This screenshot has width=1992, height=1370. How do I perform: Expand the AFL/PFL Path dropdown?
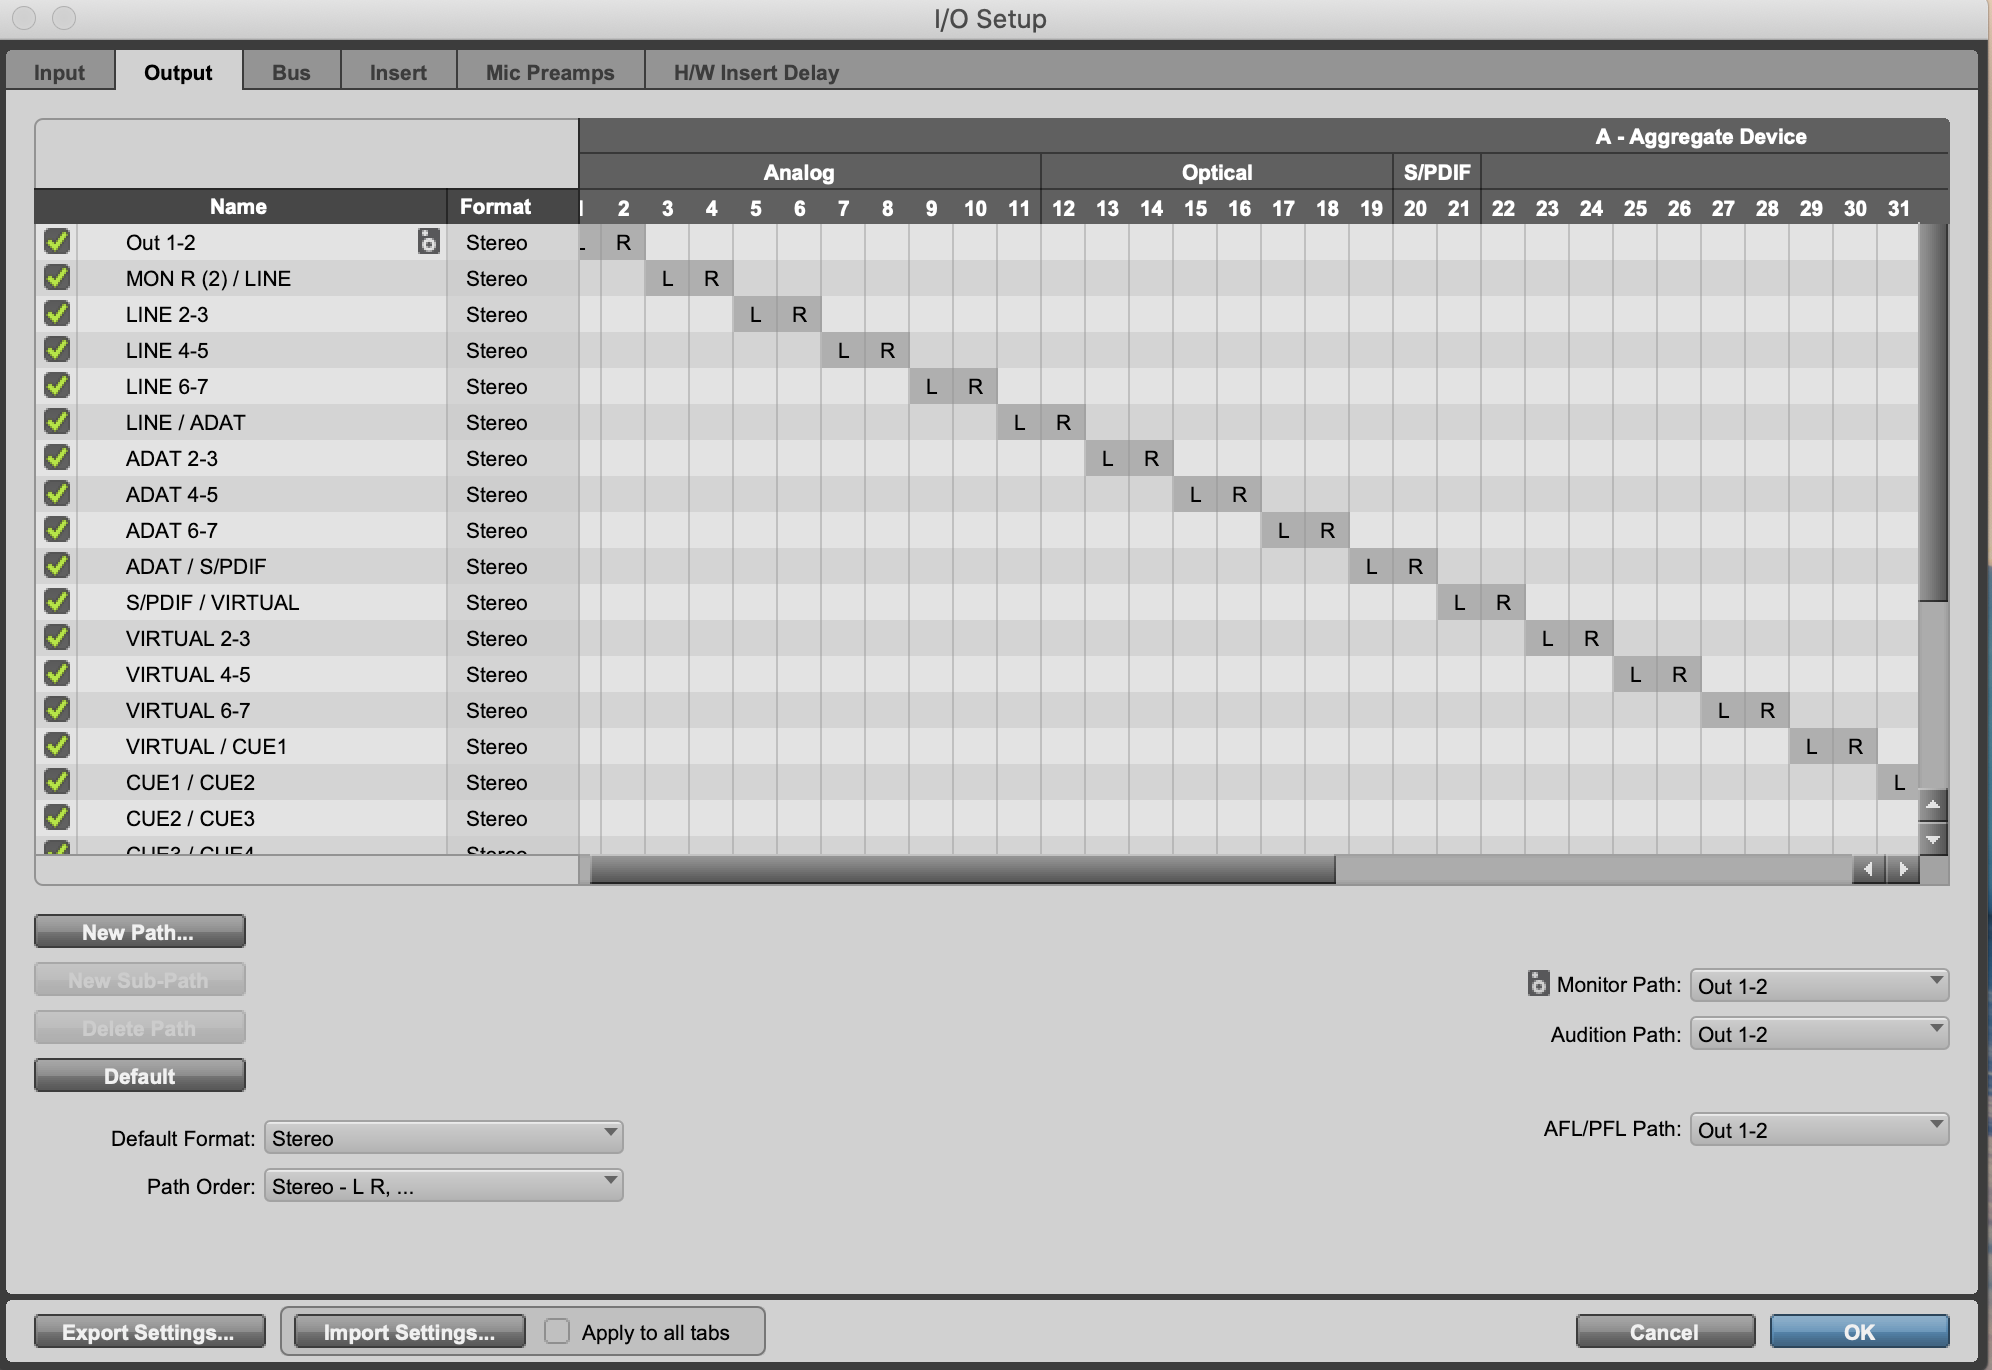[x=1818, y=1129]
